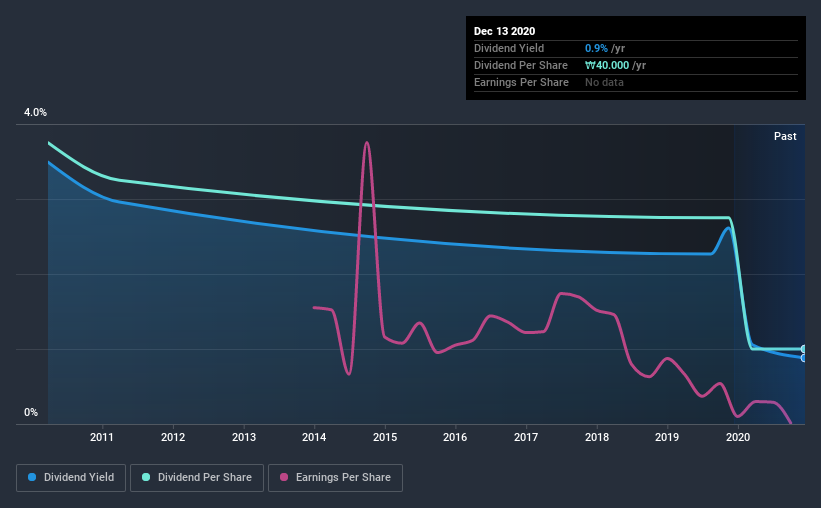Click the teal Dividend Per Share endpoint marker

point(803,349)
